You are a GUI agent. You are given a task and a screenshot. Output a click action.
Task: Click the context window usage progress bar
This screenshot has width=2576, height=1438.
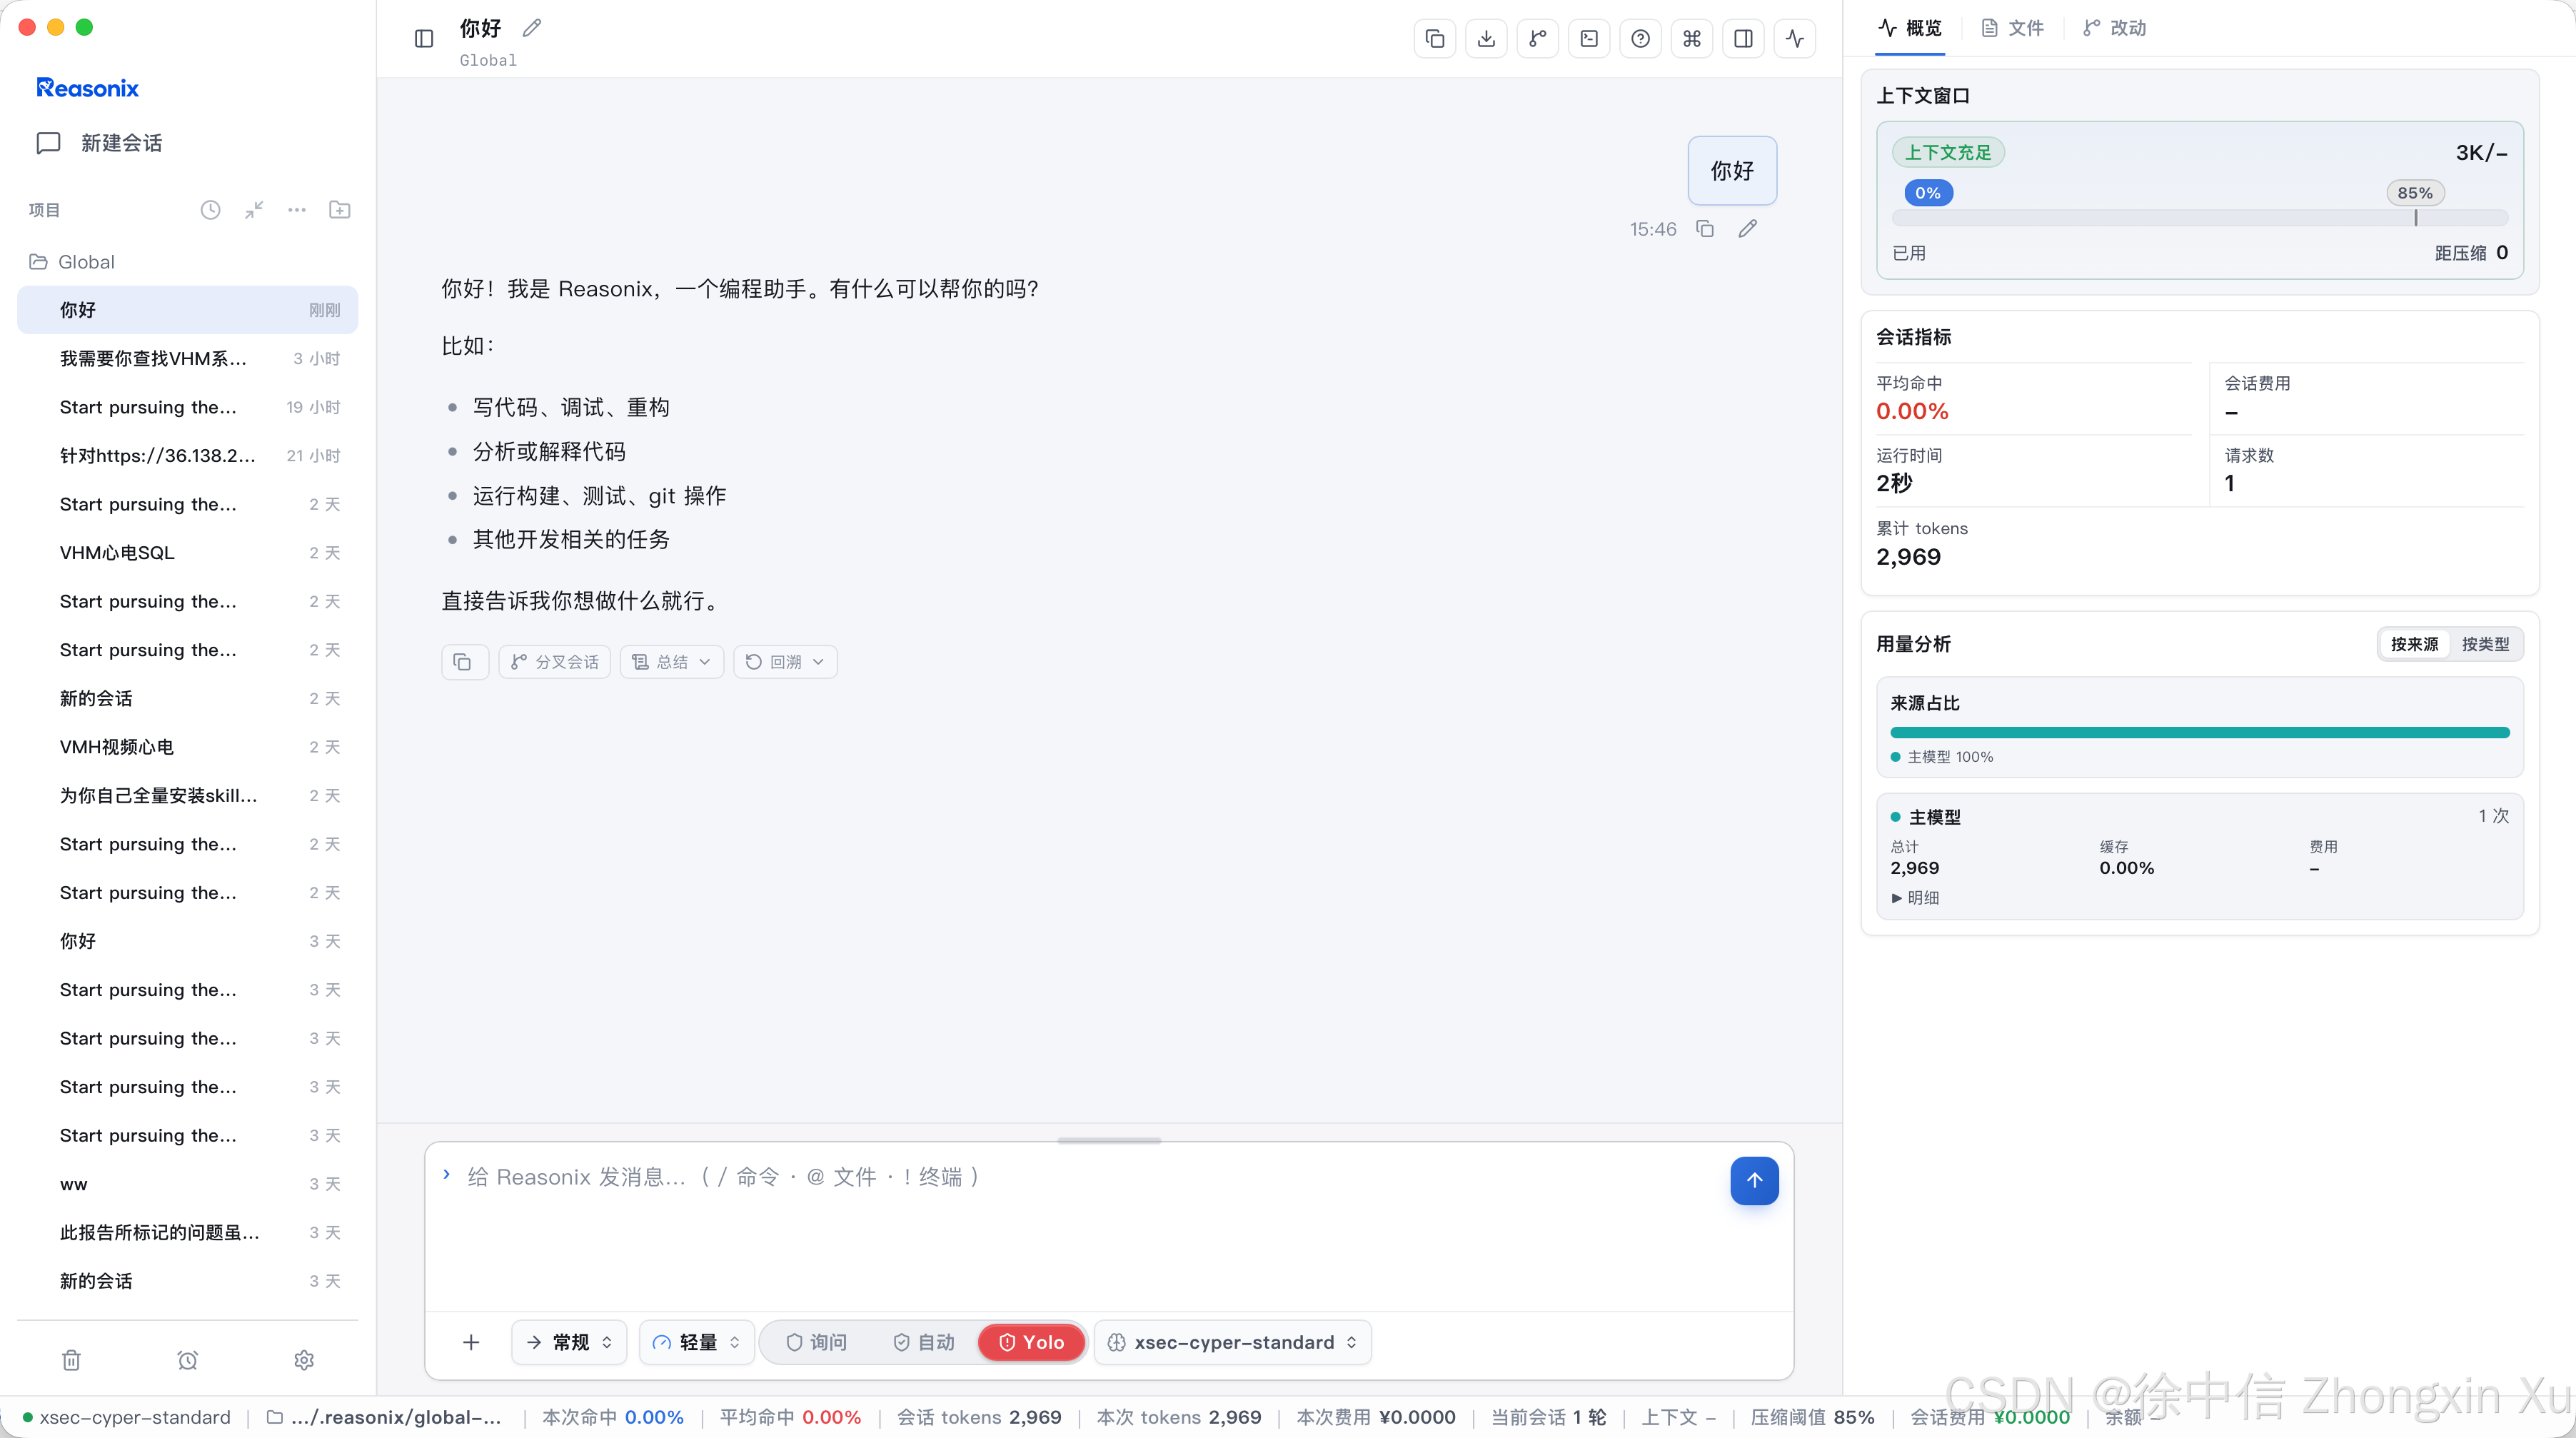pyautogui.click(x=2200, y=218)
